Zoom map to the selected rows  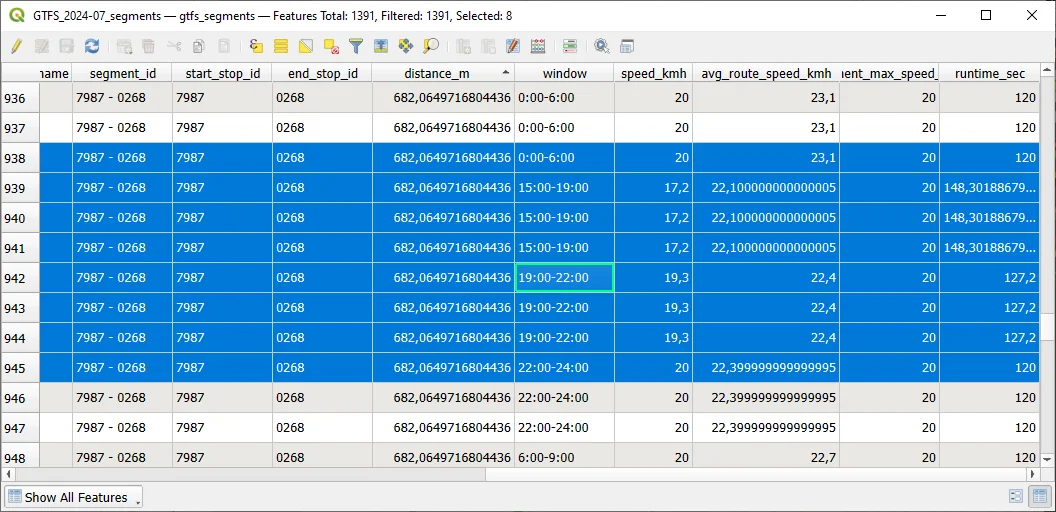(431, 46)
